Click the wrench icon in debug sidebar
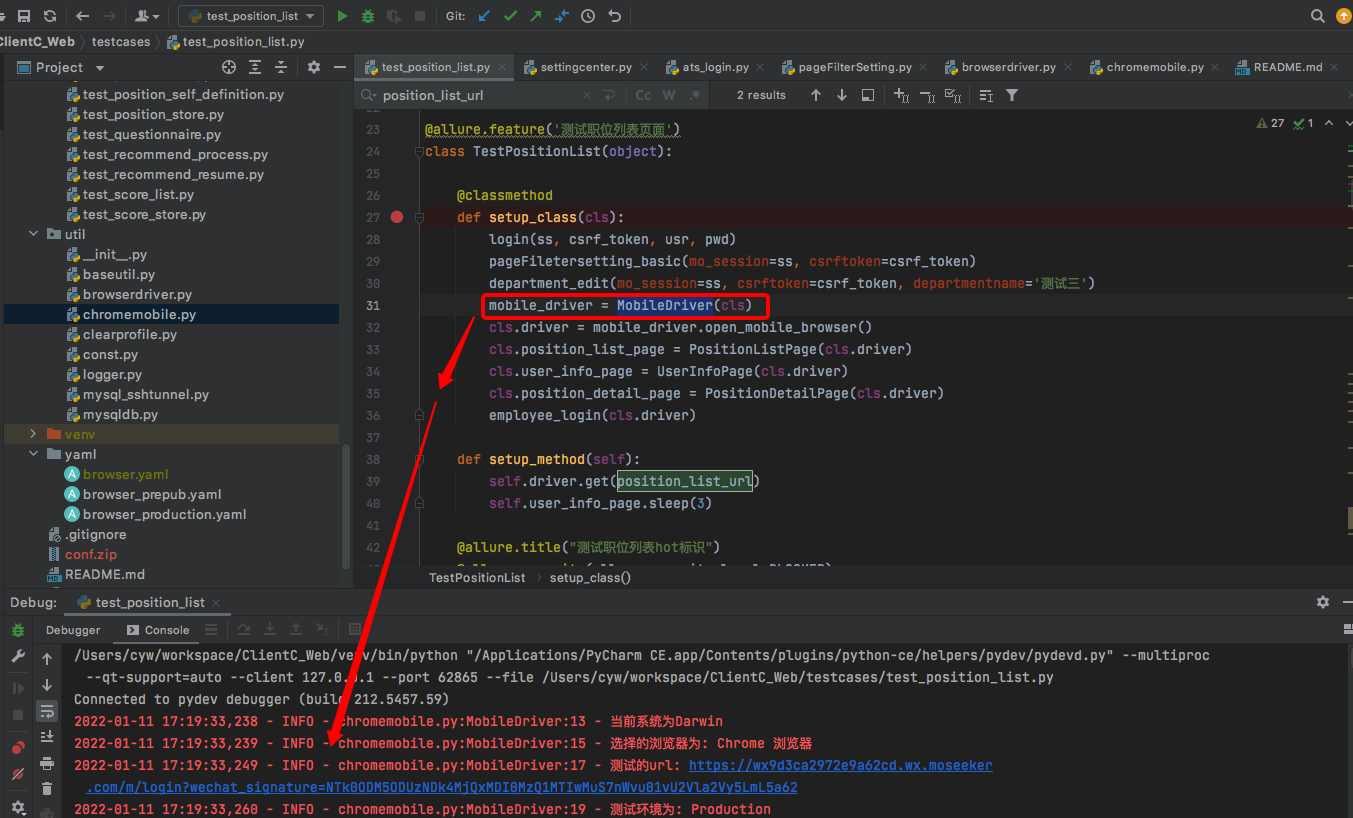This screenshot has height=818, width=1353. [18, 656]
